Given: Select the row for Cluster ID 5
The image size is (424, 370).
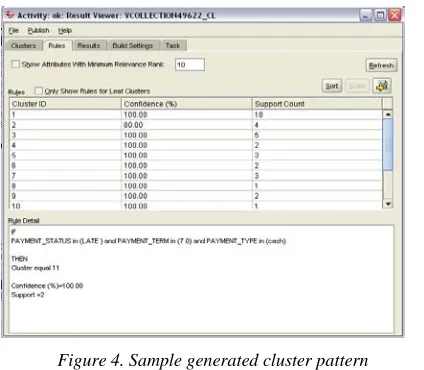Looking at the screenshot, I should click(196, 155).
